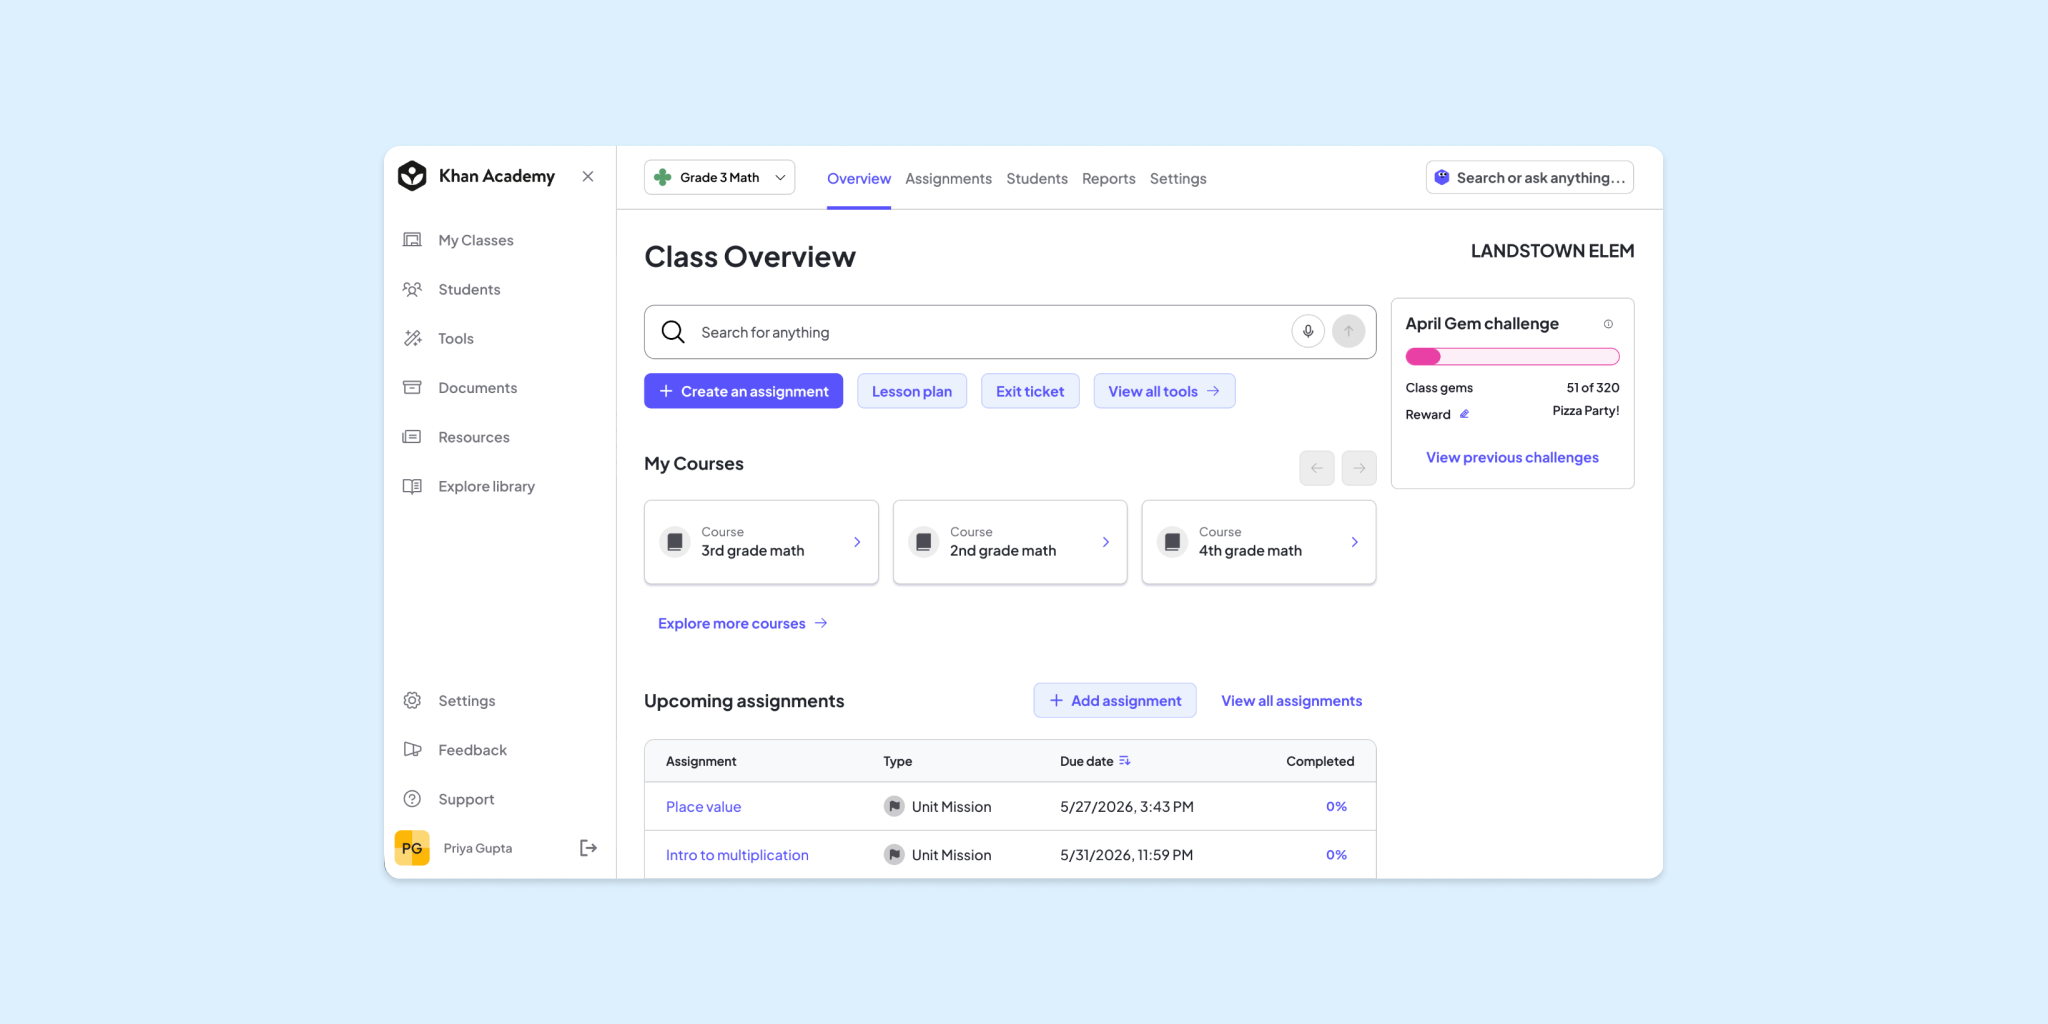Viewport: 2048px width, 1024px height.
Task: Click the Search or ask anything box
Action: [1530, 177]
